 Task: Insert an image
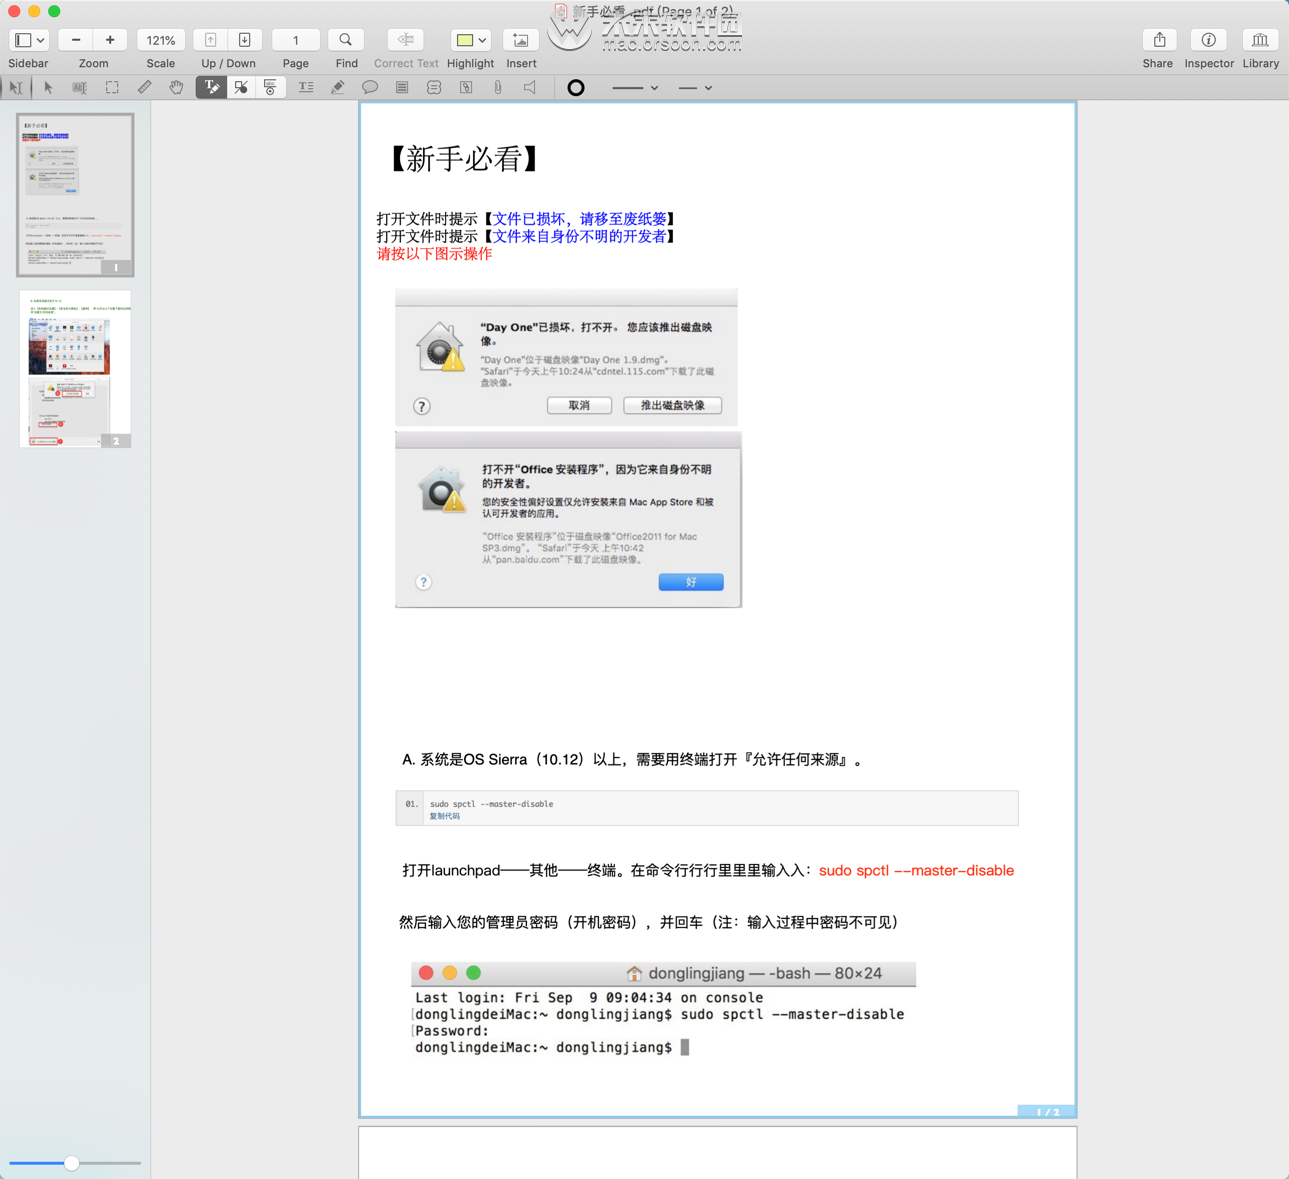(521, 40)
